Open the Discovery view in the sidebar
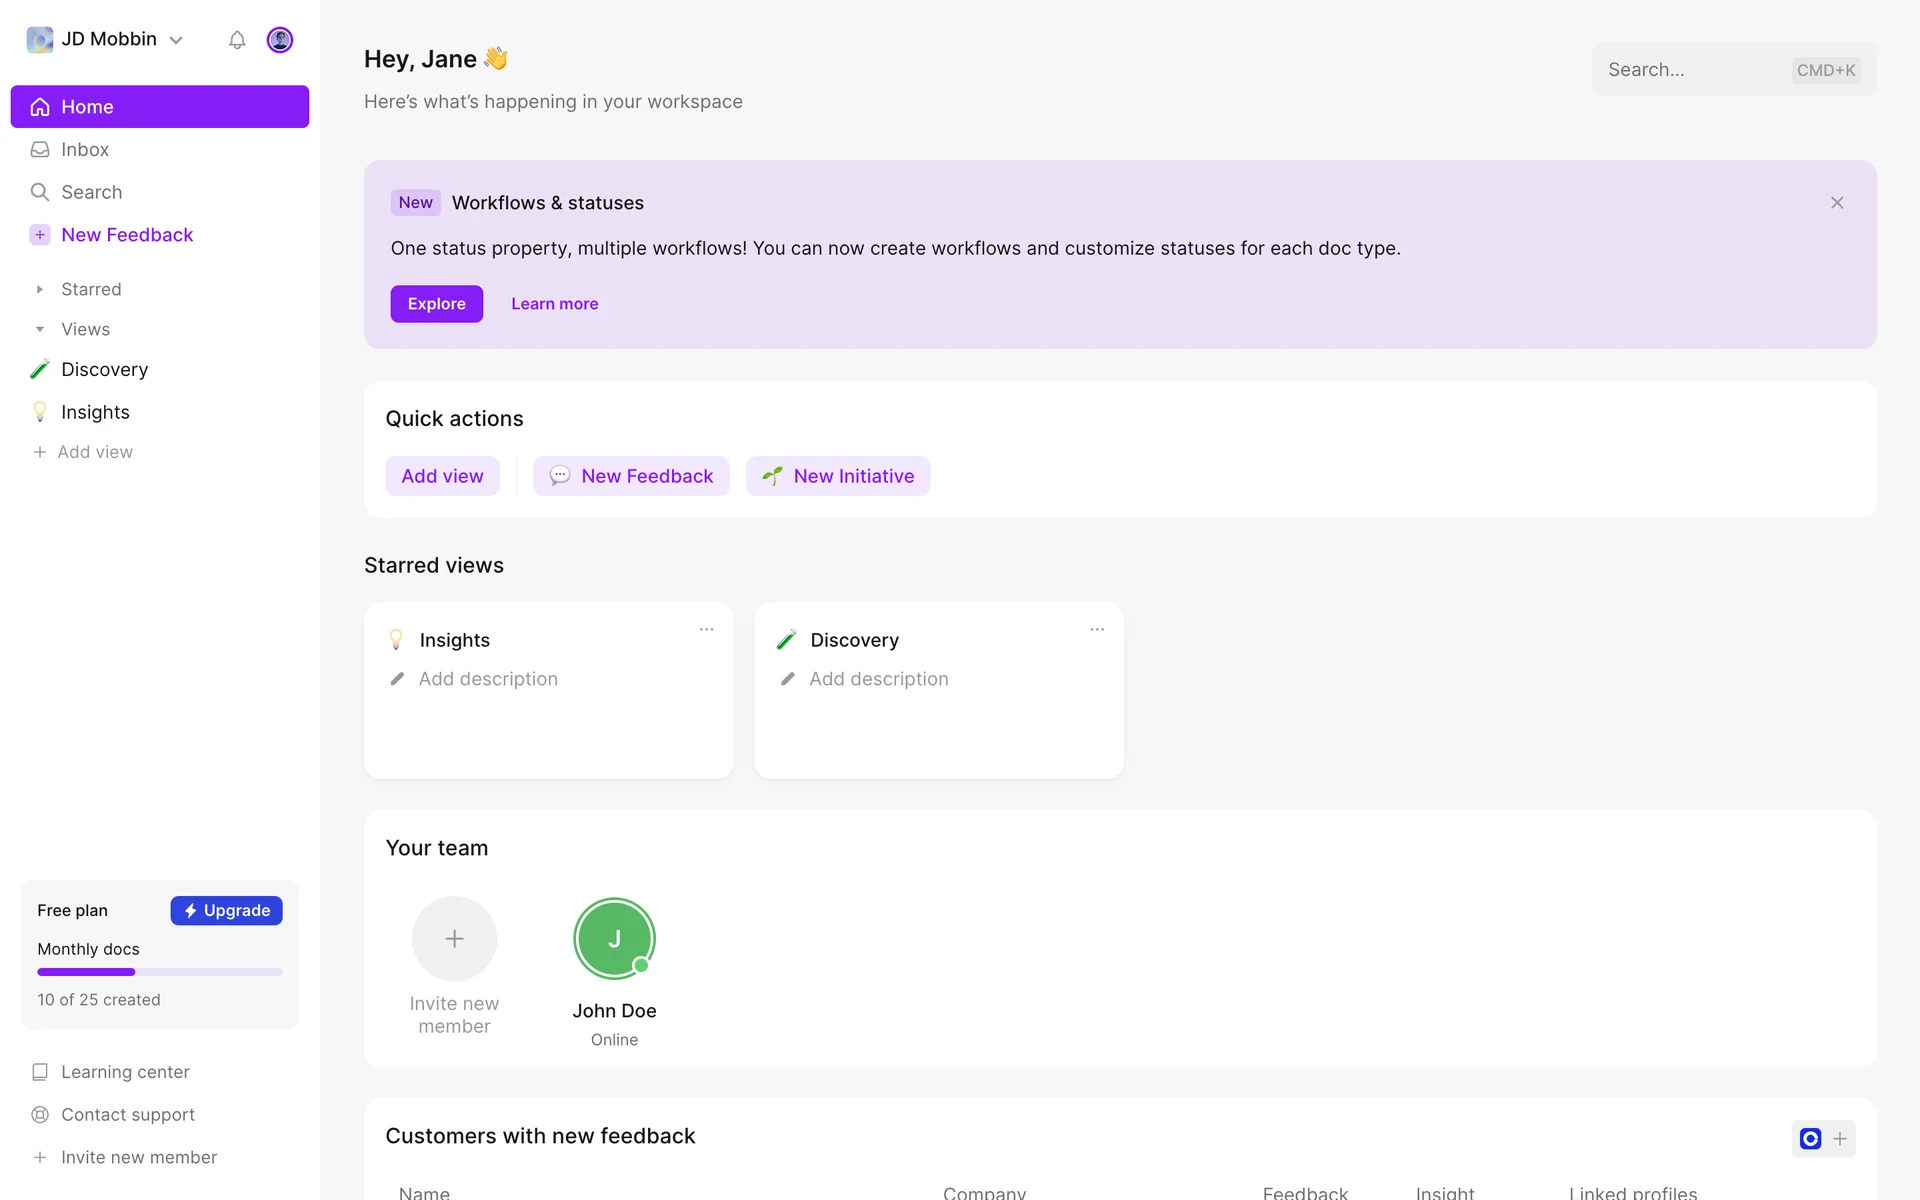 tap(104, 369)
